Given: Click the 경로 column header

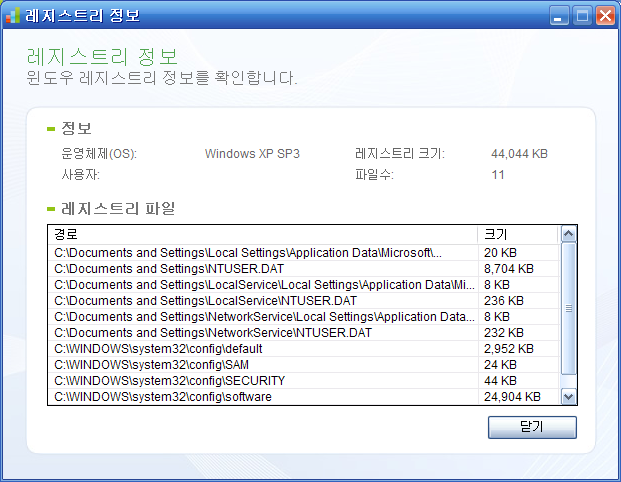Looking at the screenshot, I should (263, 234).
